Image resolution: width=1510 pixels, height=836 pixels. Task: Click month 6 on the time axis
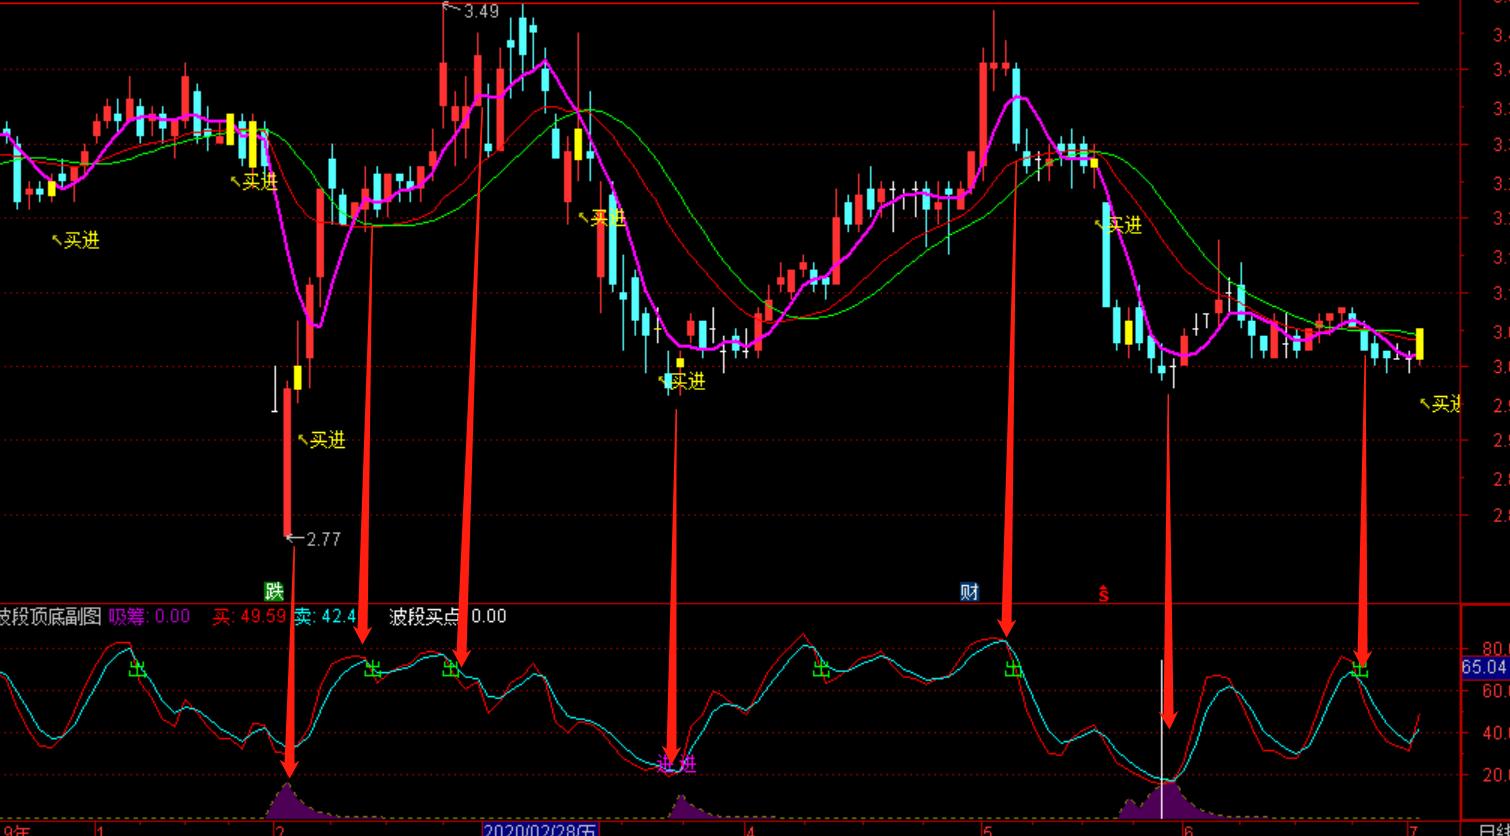1188,829
